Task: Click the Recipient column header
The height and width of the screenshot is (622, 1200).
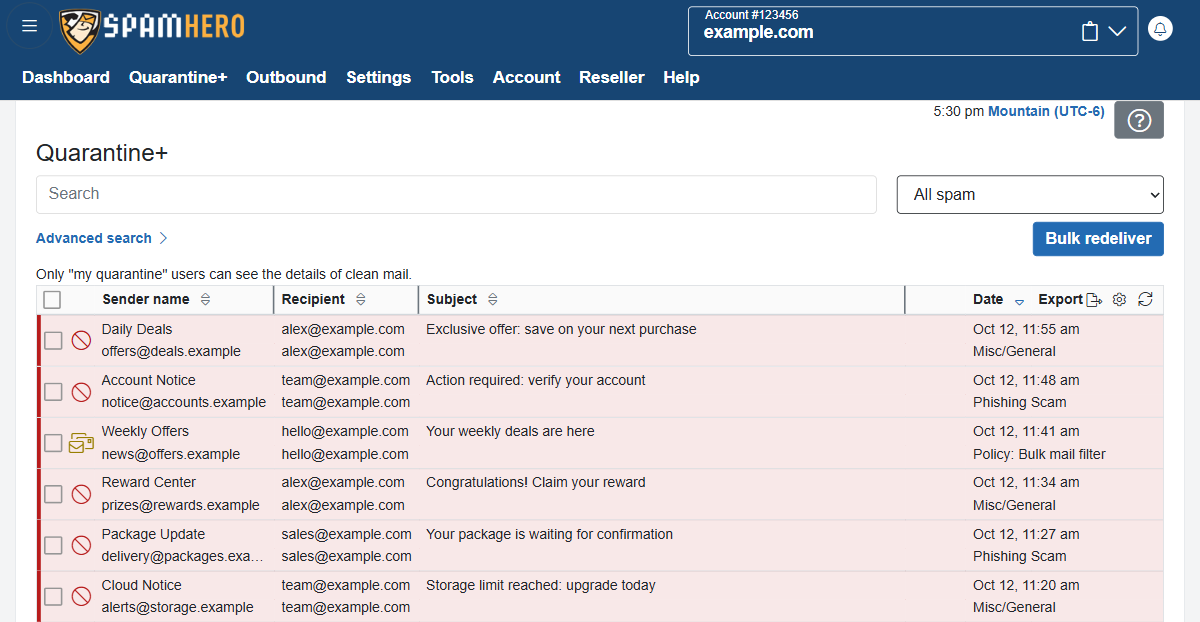Action: [313, 299]
